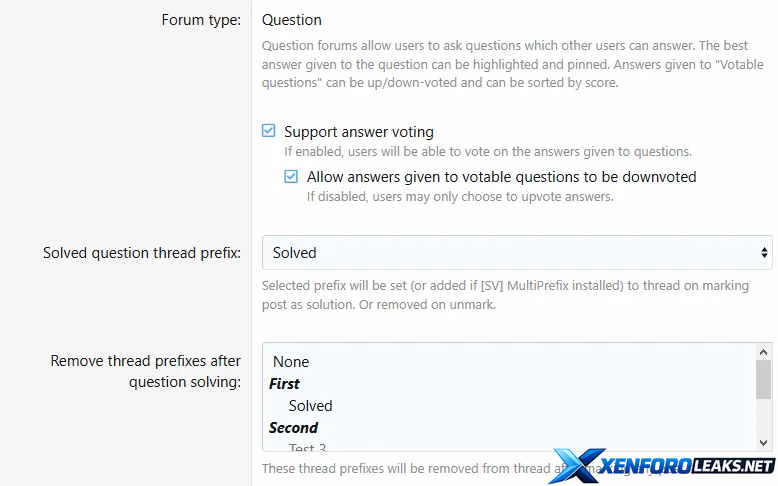Select Solved under the First group in list
Viewport: 778px width, 486px height.
(310, 406)
